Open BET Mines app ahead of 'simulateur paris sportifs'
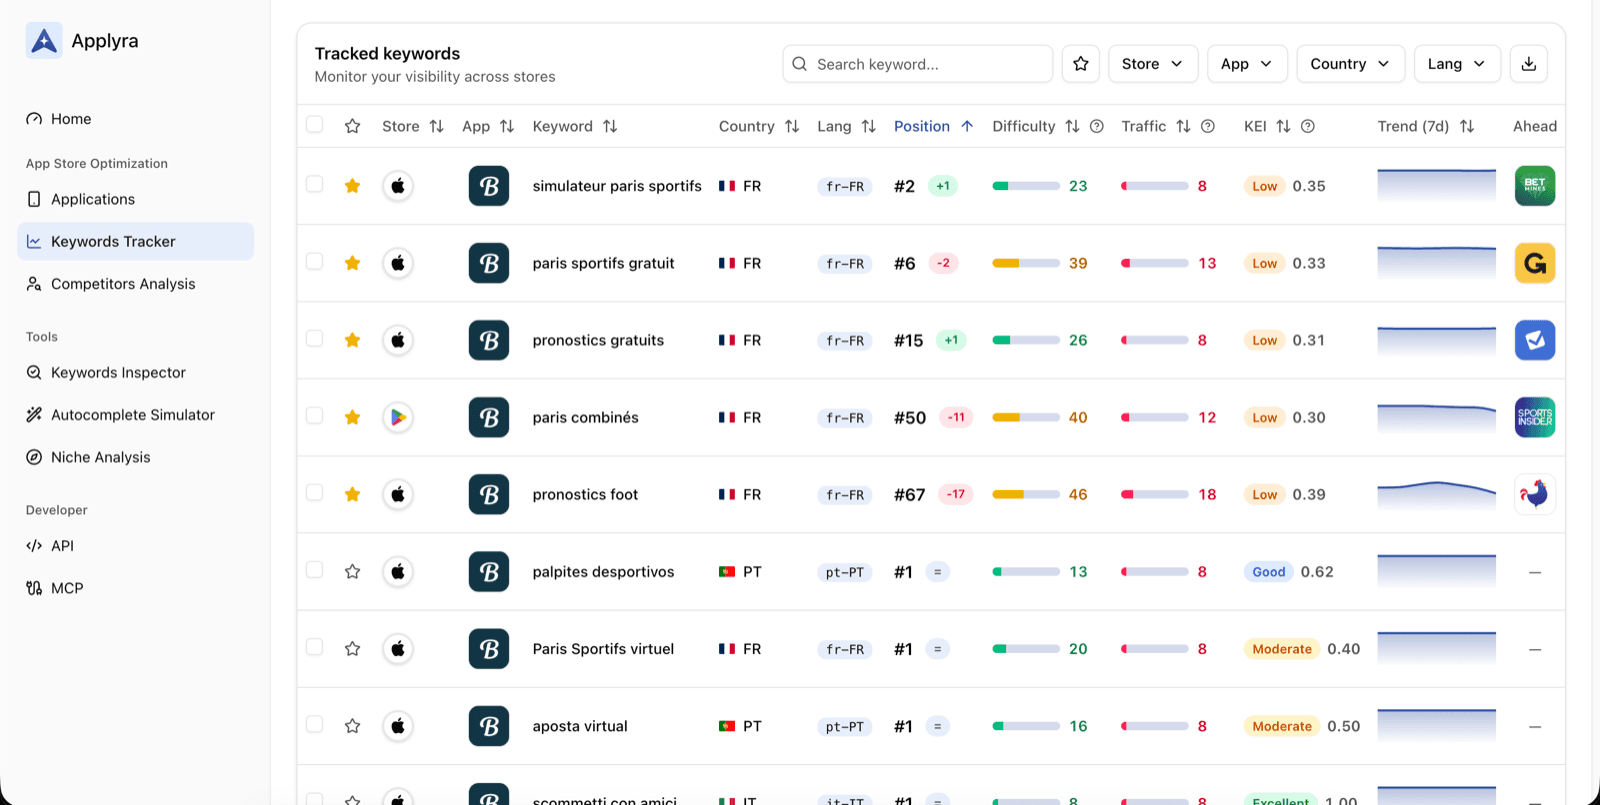Image resolution: width=1600 pixels, height=805 pixels. 1535,186
